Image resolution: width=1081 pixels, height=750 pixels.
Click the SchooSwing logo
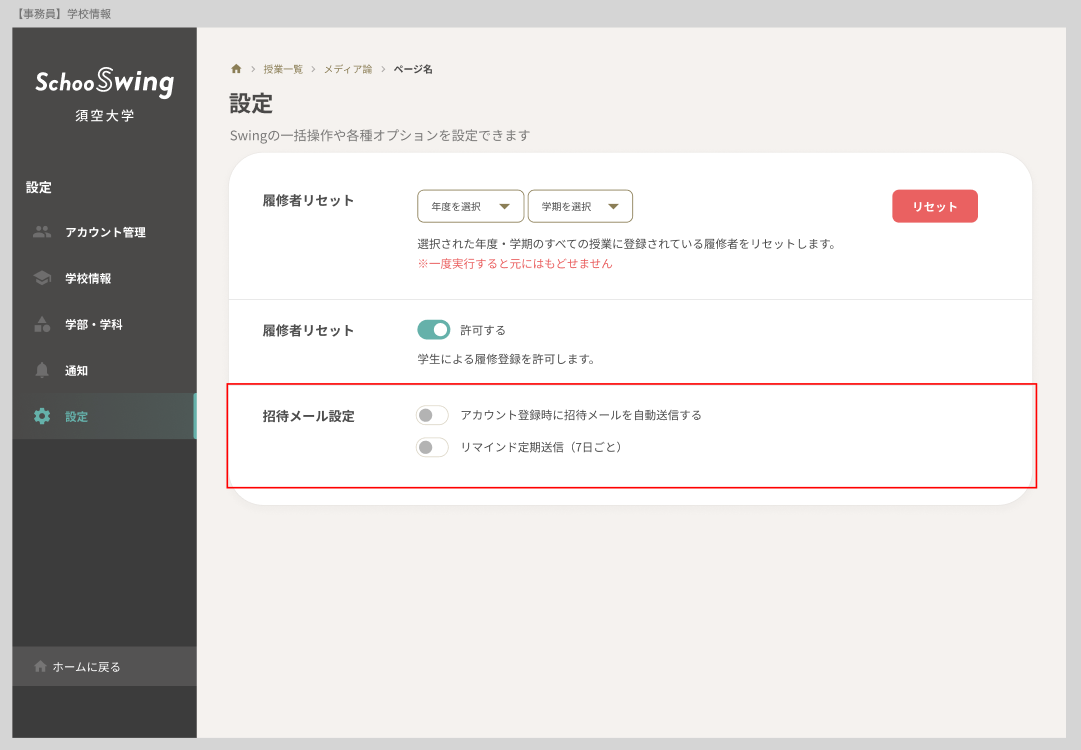click(103, 84)
